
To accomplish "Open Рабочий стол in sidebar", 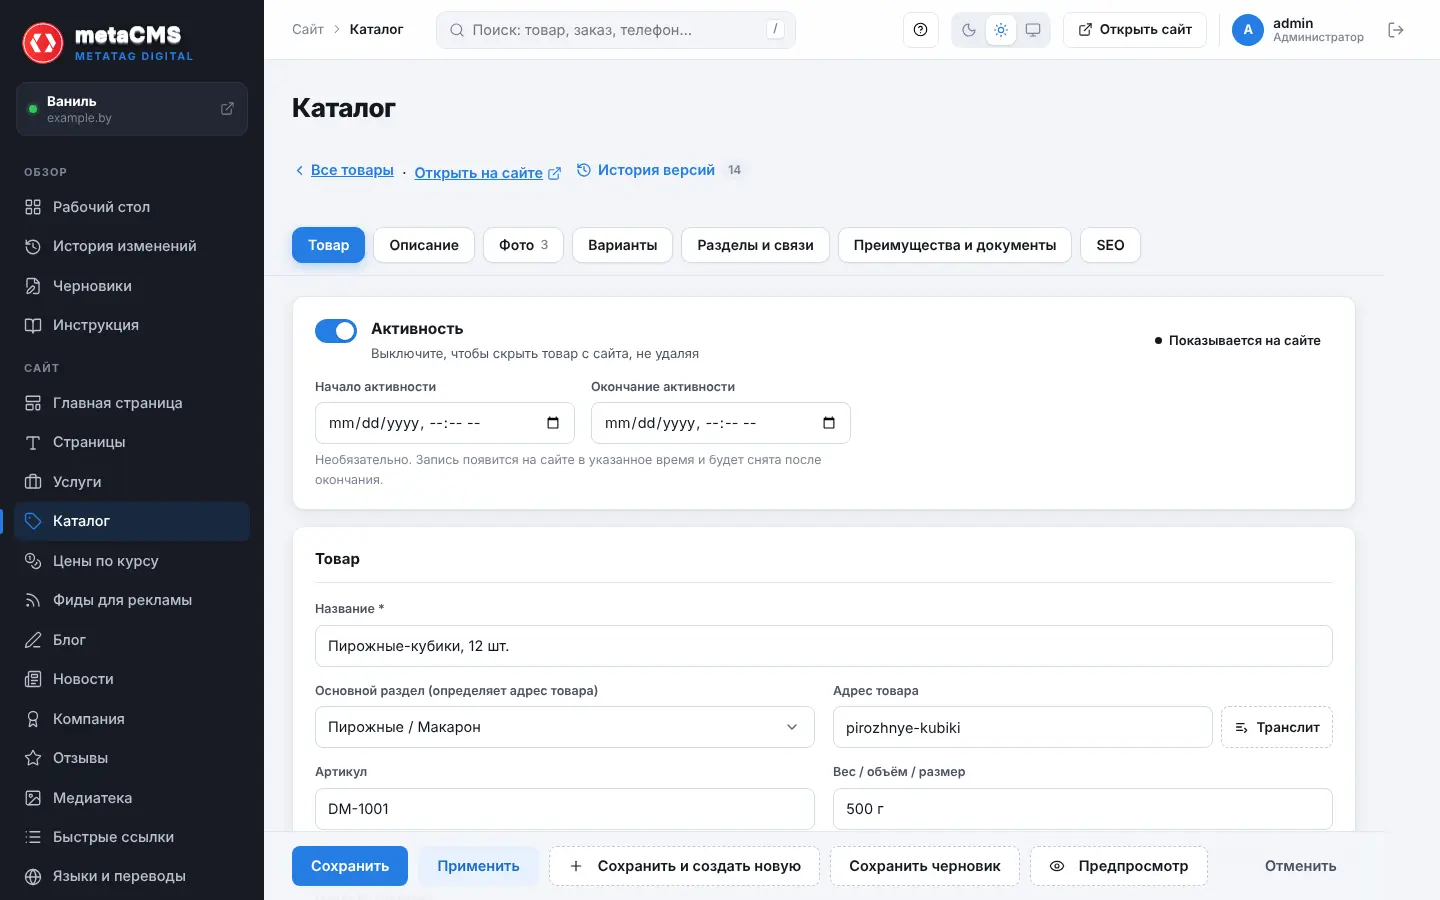I will click(132, 207).
